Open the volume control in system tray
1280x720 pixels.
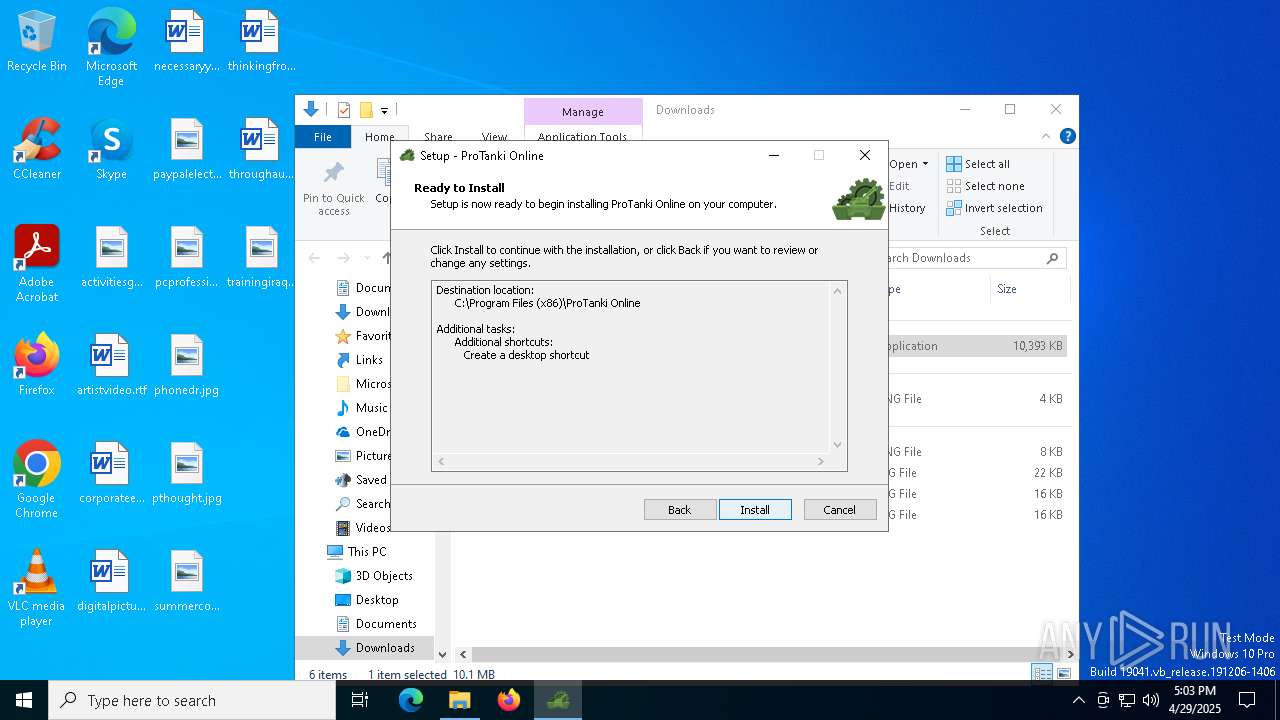pyautogui.click(x=1151, y=700)
